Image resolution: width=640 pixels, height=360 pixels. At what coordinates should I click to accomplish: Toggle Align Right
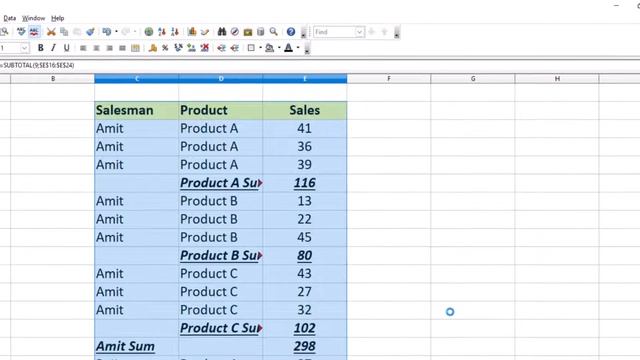109,48
